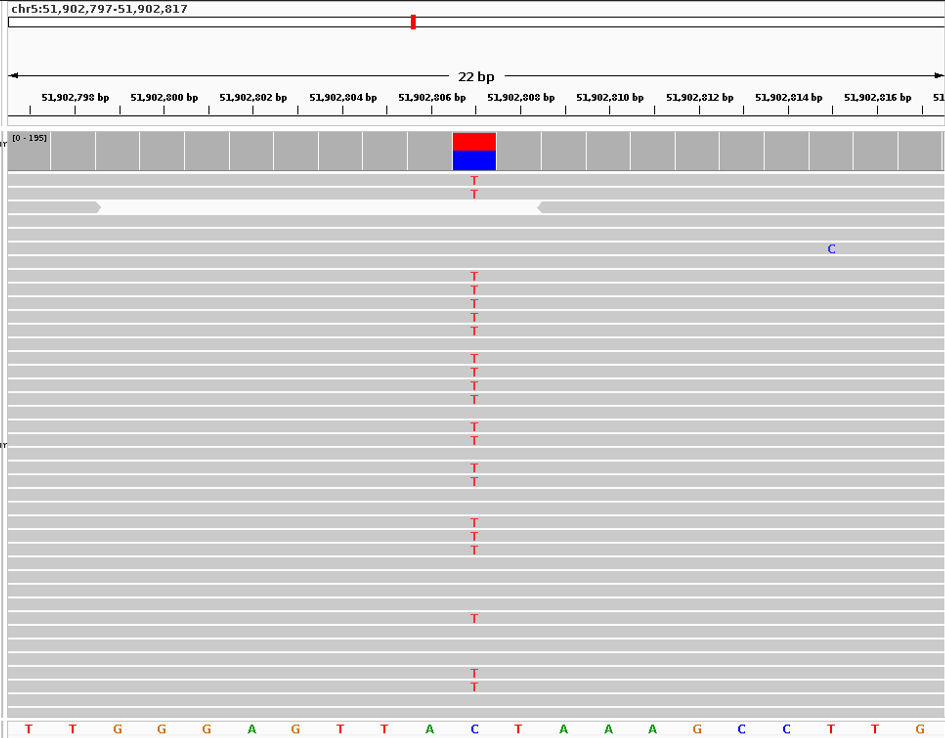Click the left arrow of the 22 bp ruler

14,74
